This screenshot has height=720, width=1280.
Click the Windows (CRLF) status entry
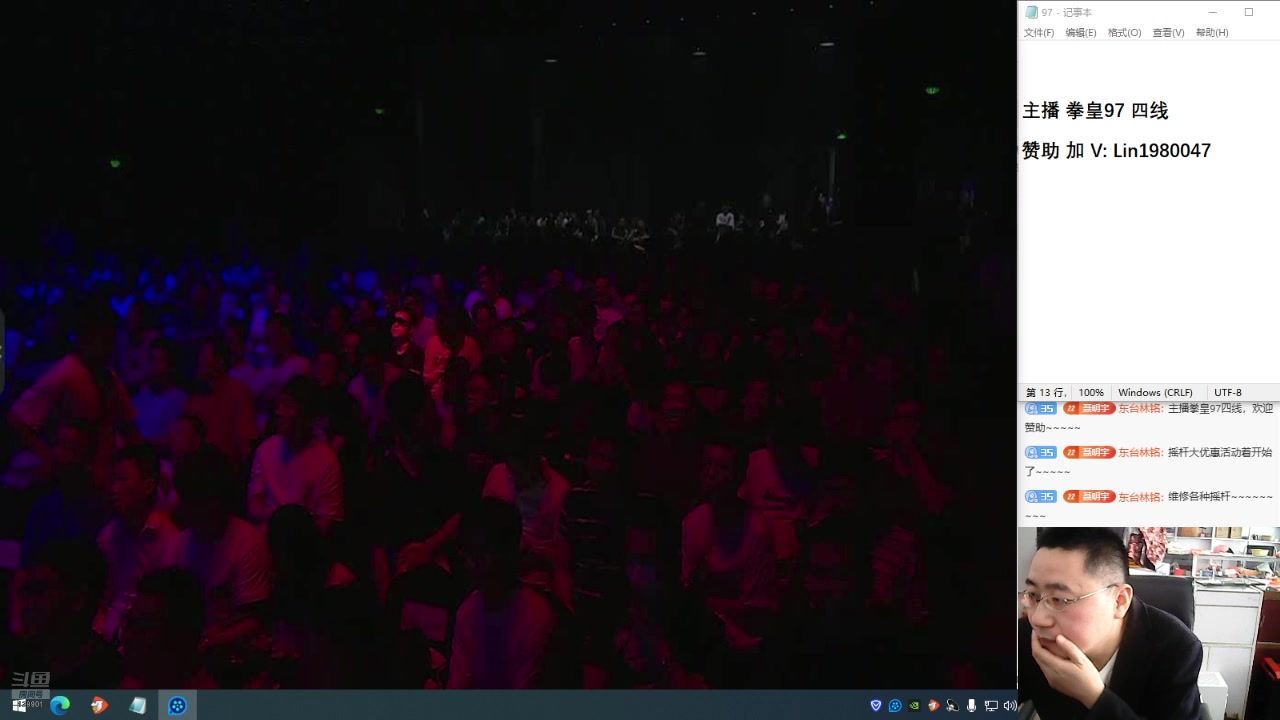[1155, 393]
